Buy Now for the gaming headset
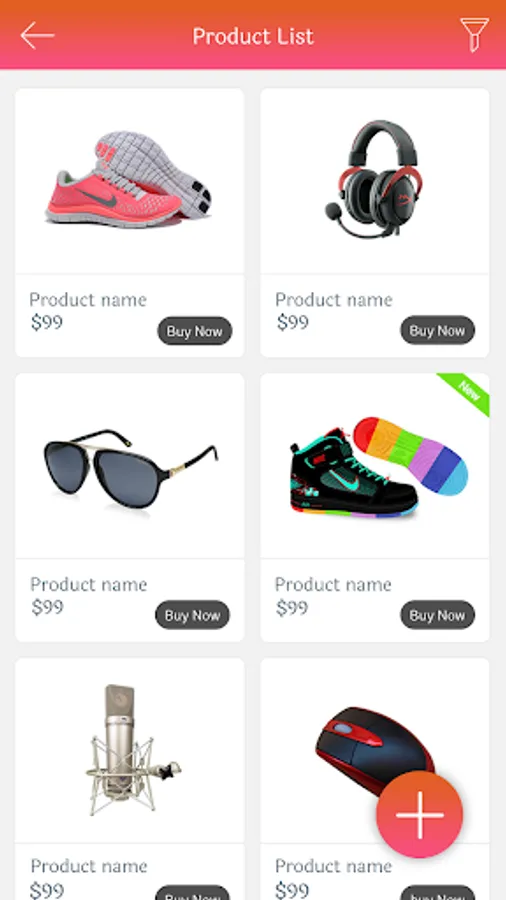Screen dimensions: 506x900 point(437,330)
